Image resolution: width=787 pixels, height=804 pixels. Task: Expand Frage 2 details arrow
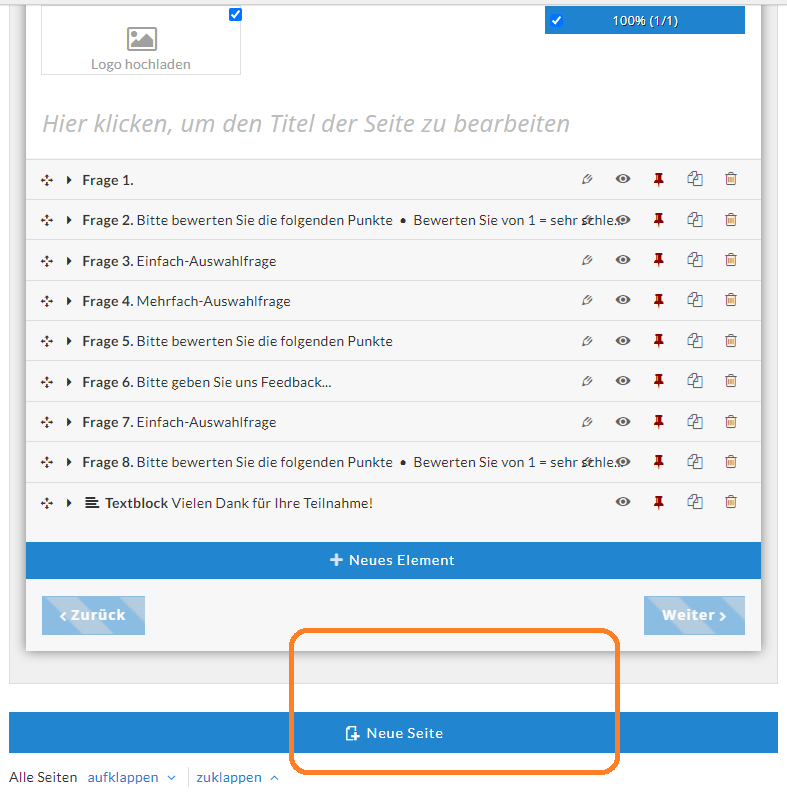pyautogui.click(x=69, y=220)
